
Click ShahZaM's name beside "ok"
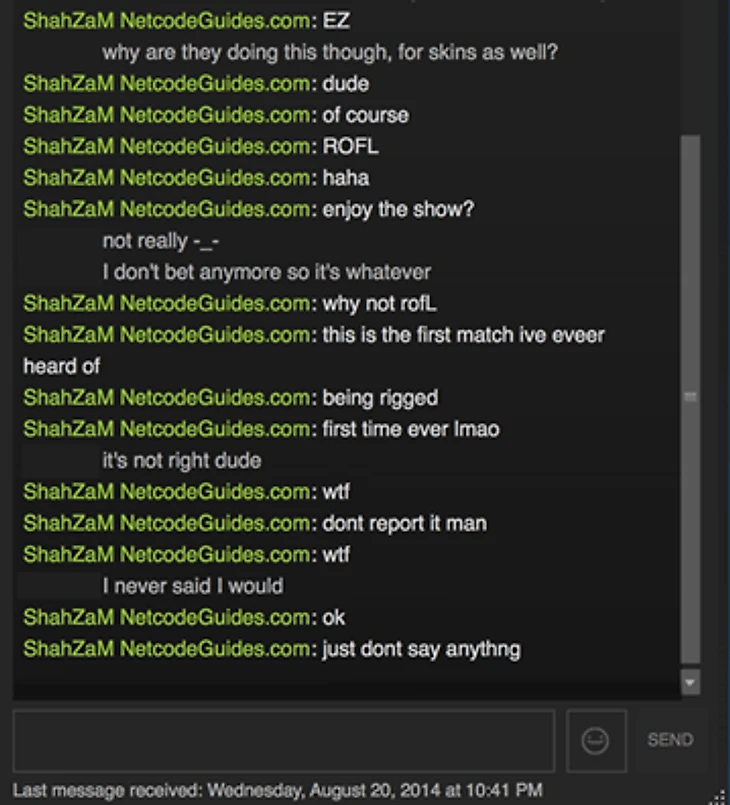point(167,618)
